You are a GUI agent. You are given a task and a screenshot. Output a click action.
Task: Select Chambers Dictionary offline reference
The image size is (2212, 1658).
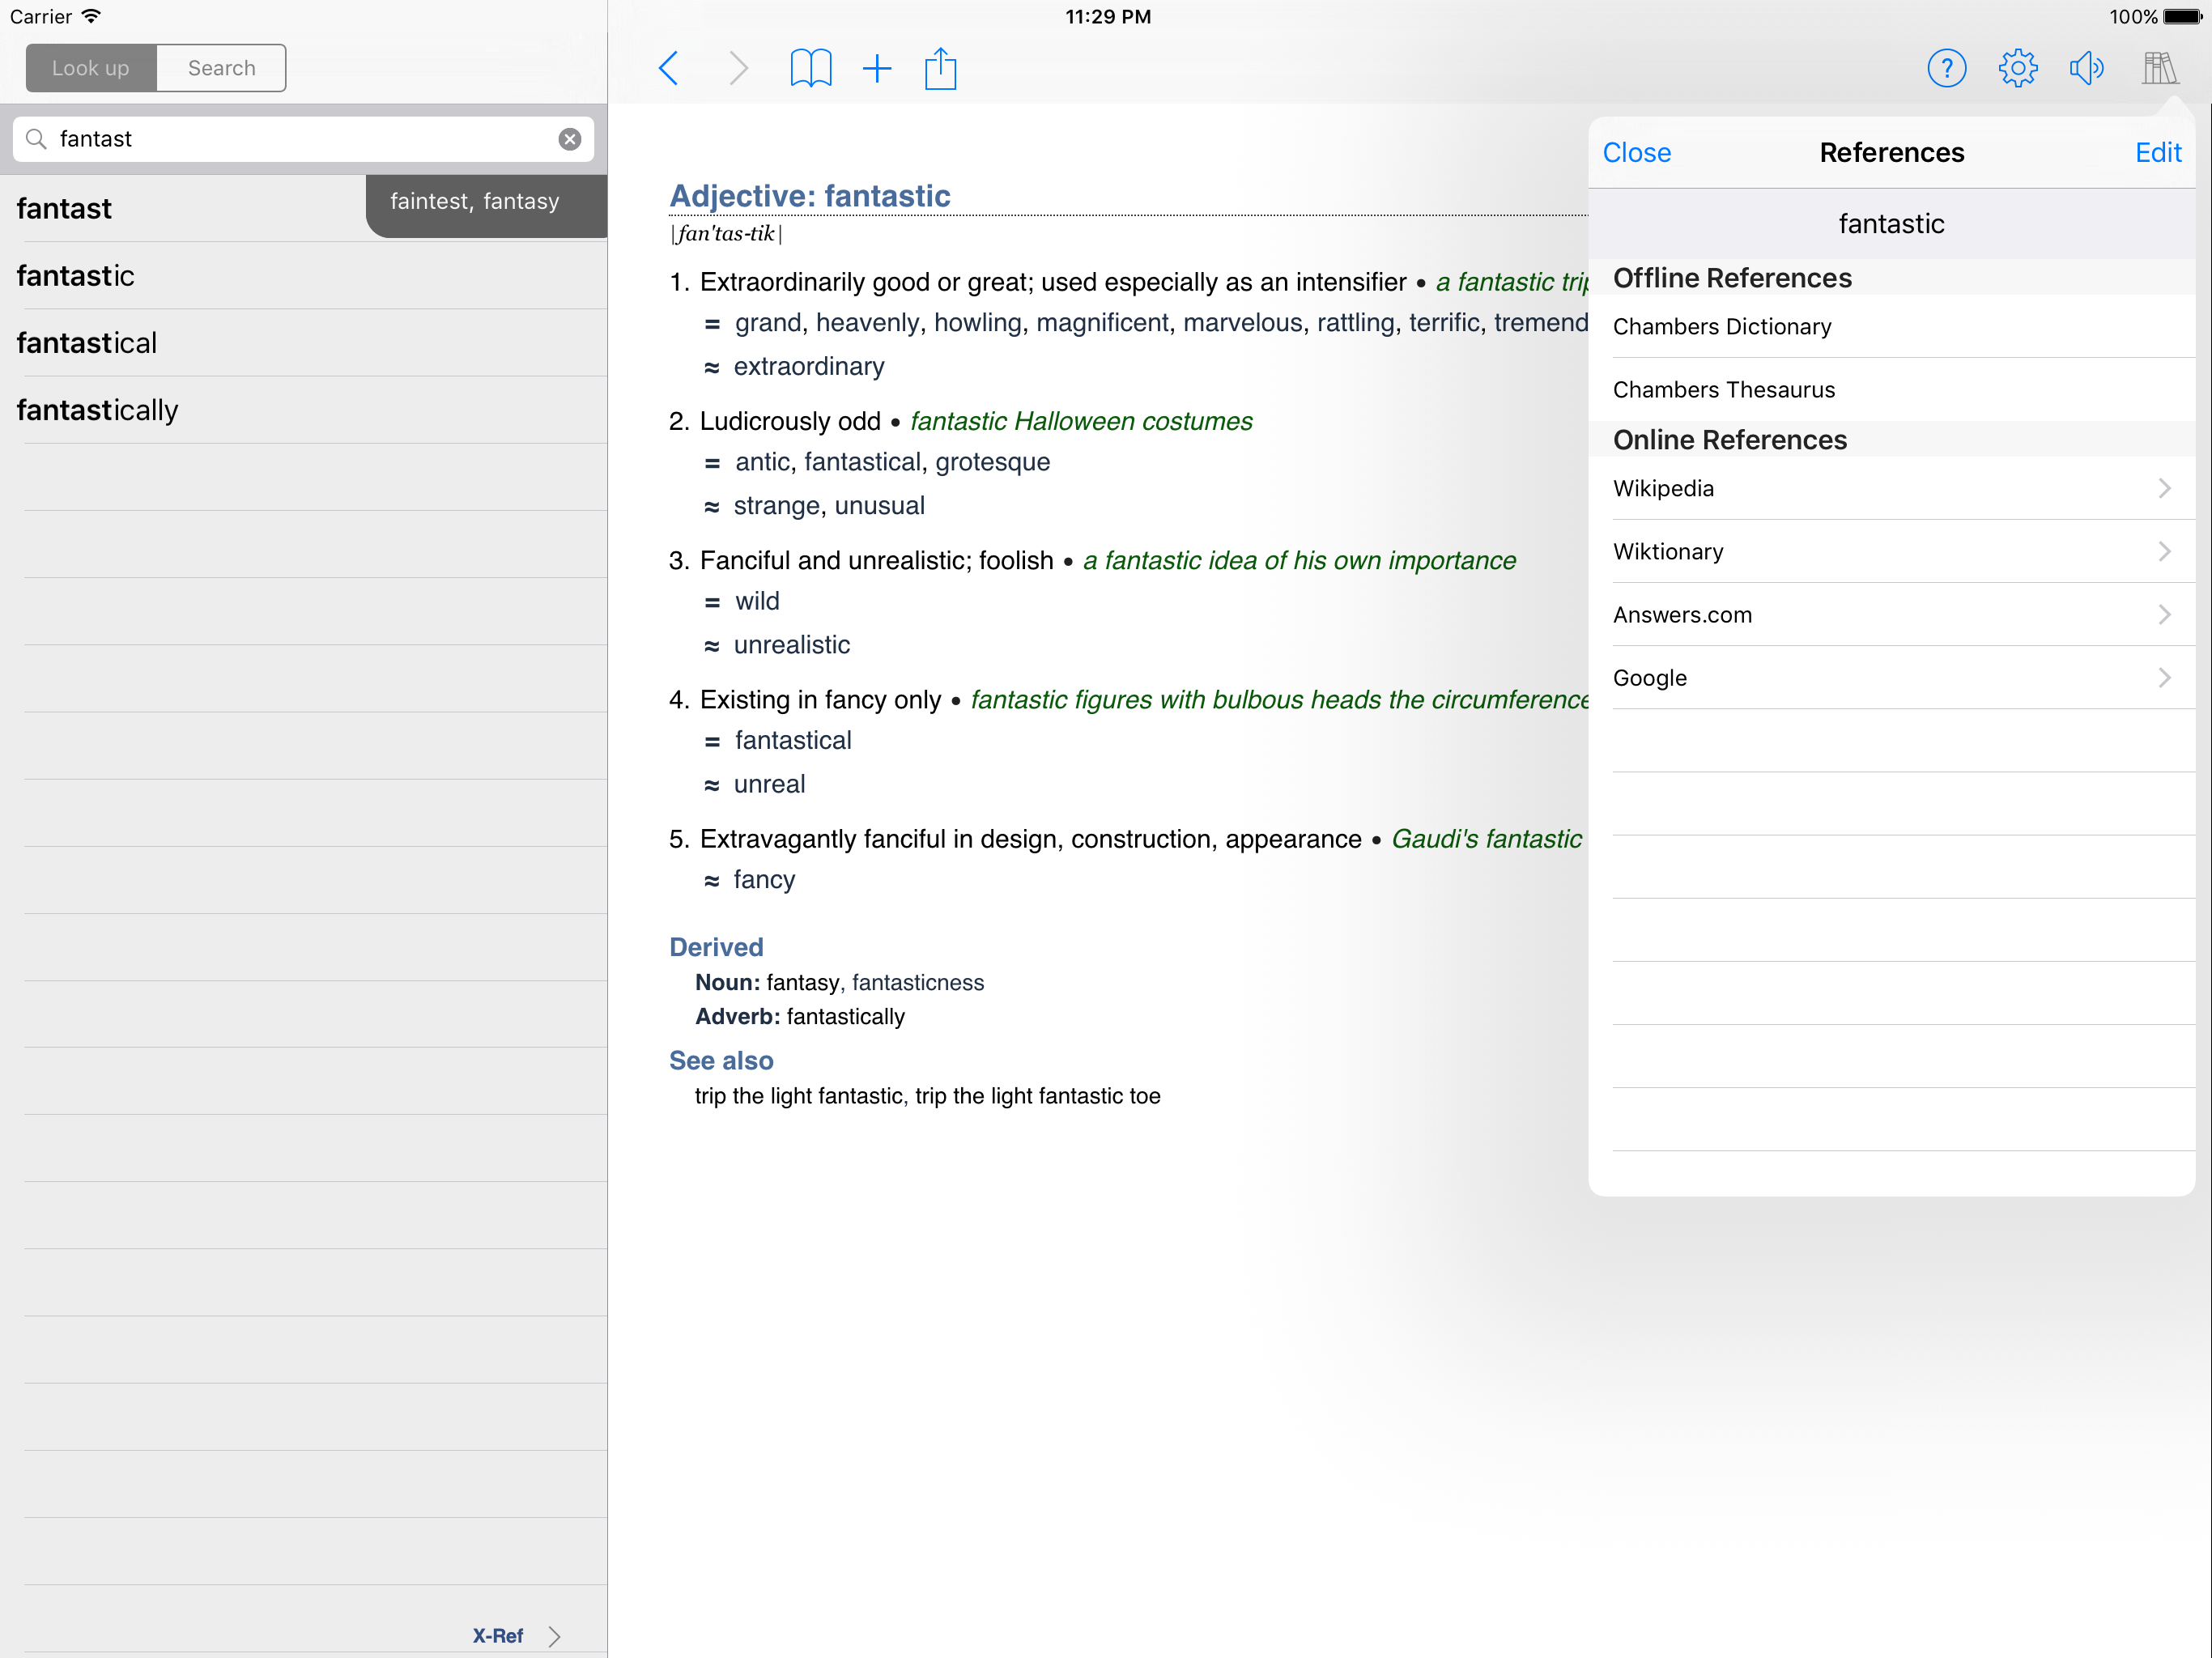(x=1722, y=327)
